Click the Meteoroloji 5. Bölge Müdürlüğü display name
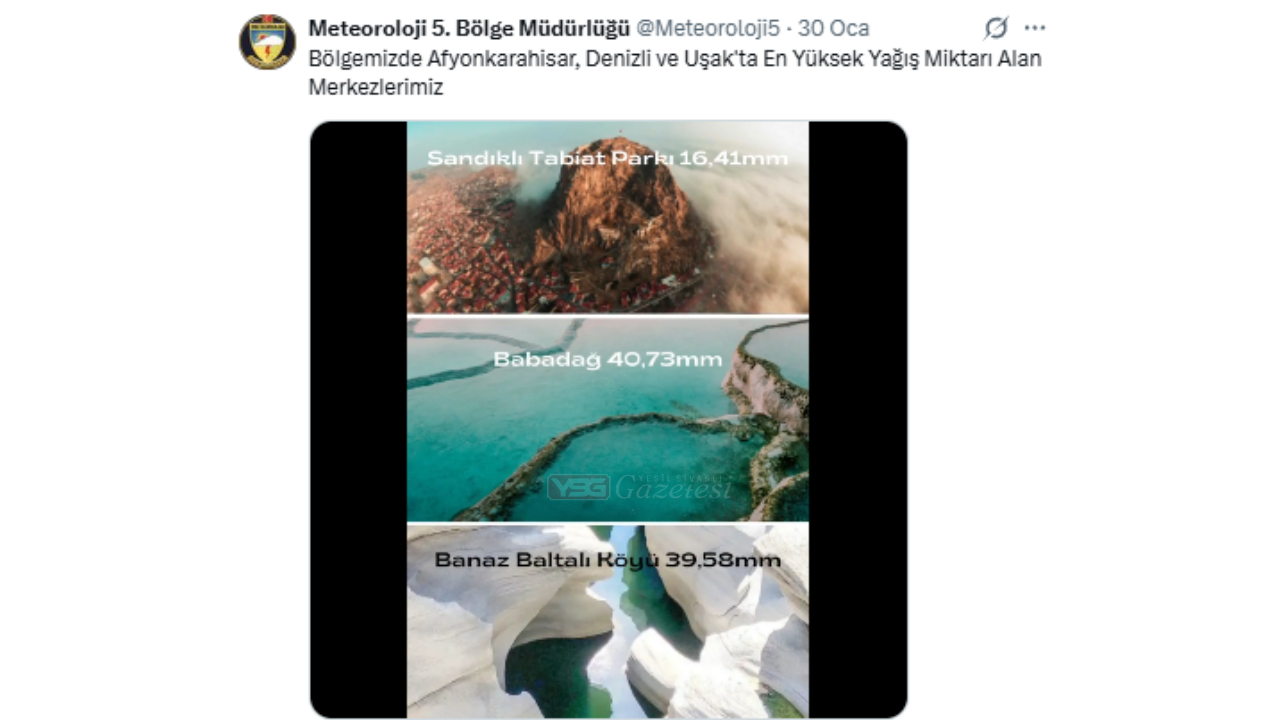Screen dimensions: 1280x720 coord(468,27)
